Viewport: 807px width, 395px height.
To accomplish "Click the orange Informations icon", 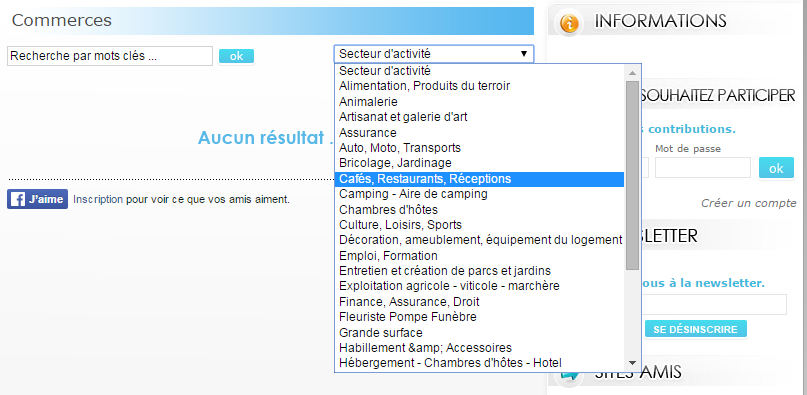I will pos(569,23).
